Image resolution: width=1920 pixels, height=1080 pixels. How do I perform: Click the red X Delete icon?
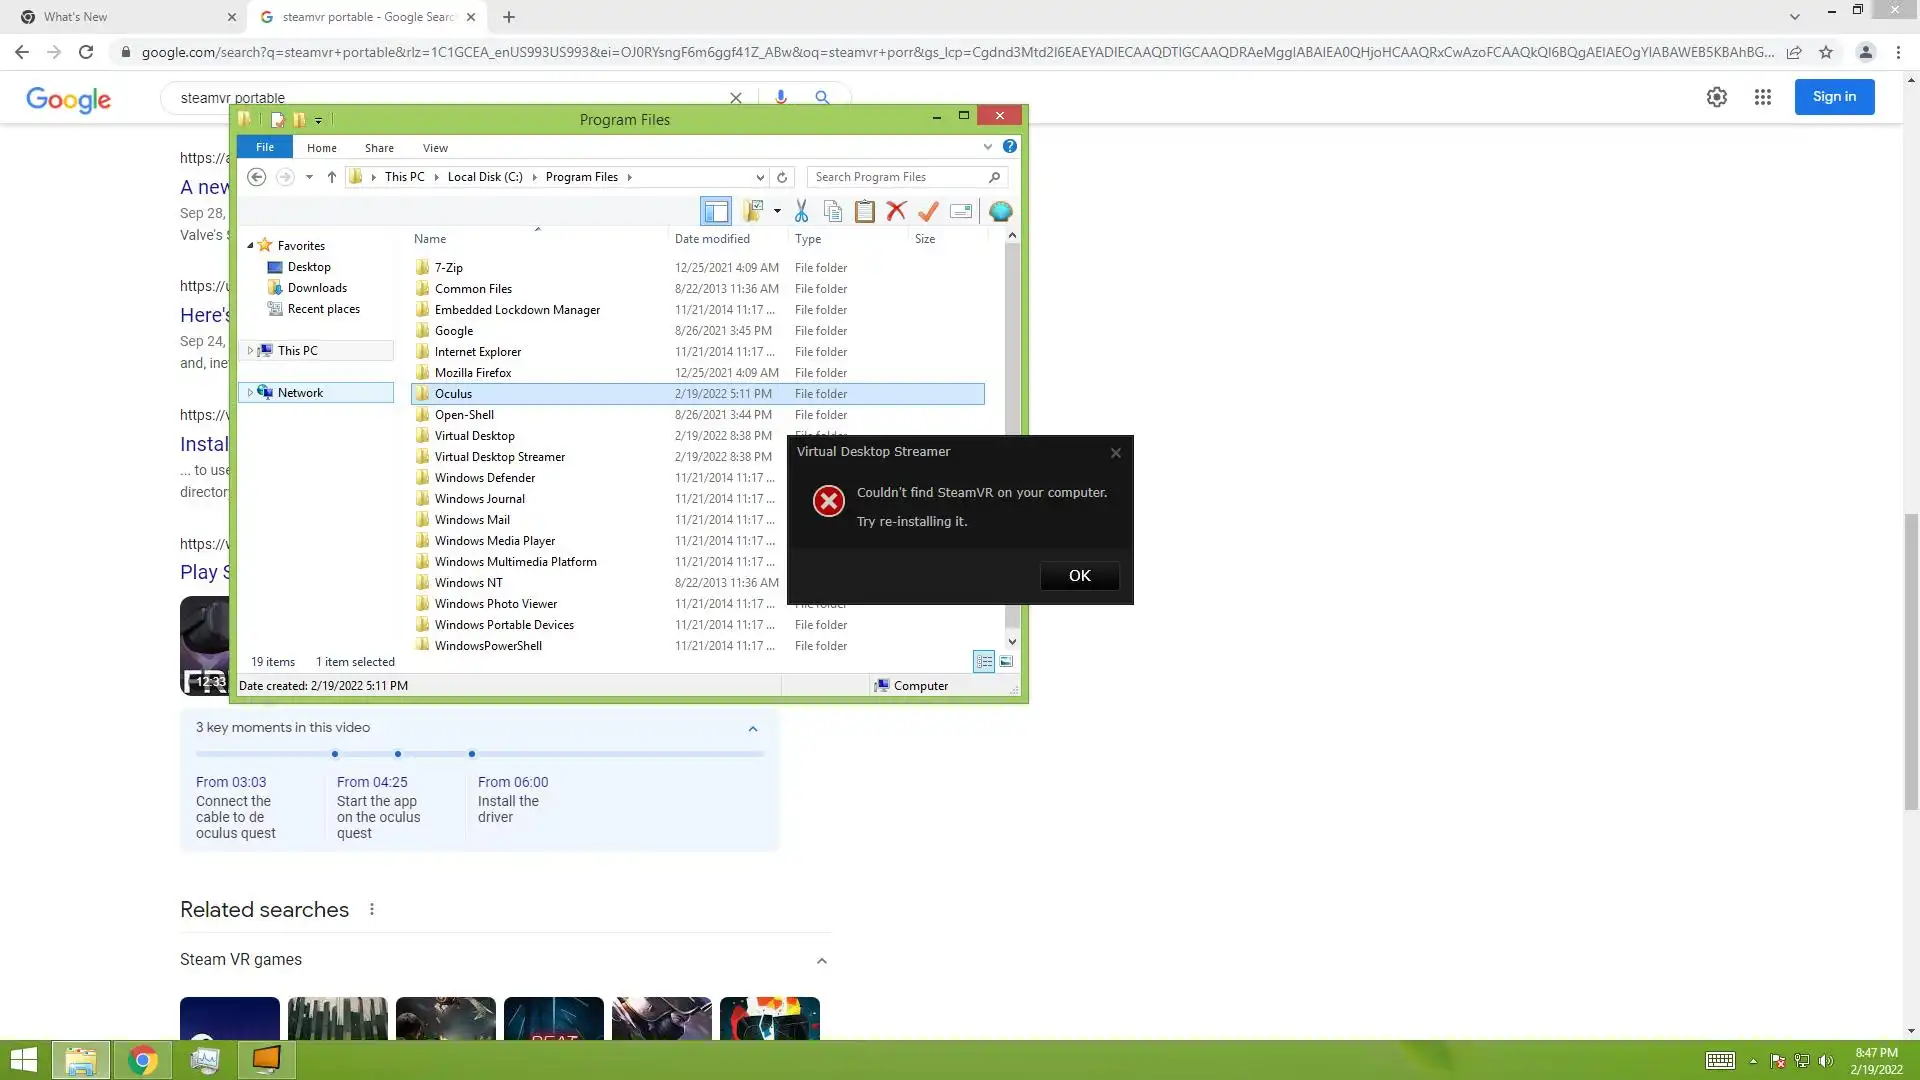pyautogui.click(x=896, y=211)
